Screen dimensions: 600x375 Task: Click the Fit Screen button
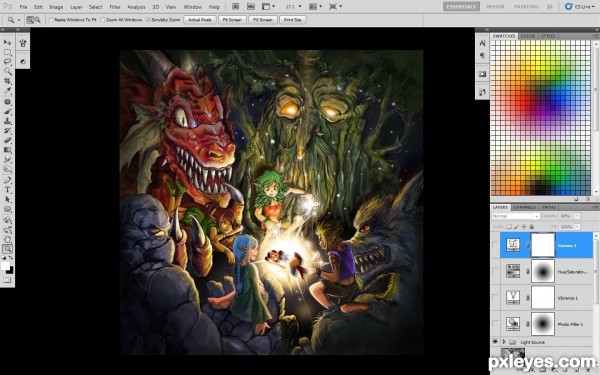click(x=232, y=20)
